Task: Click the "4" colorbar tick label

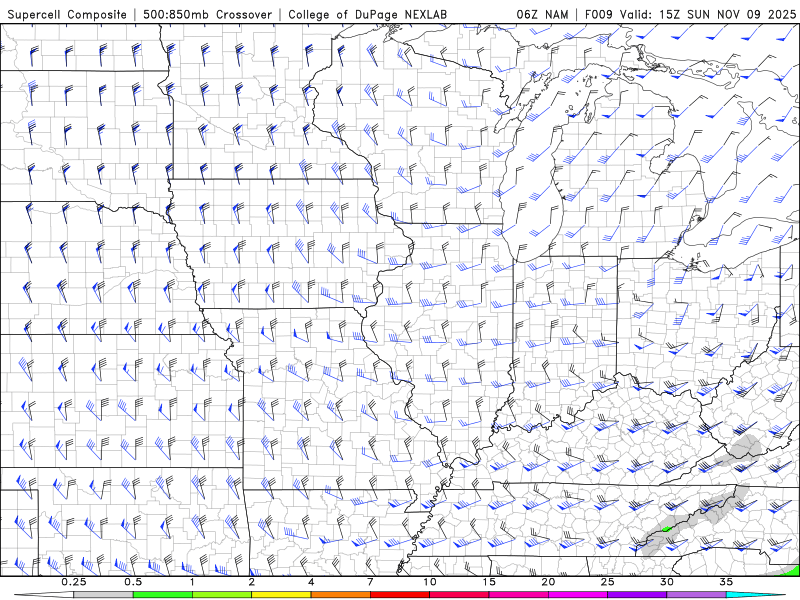Action: point(311,582)
